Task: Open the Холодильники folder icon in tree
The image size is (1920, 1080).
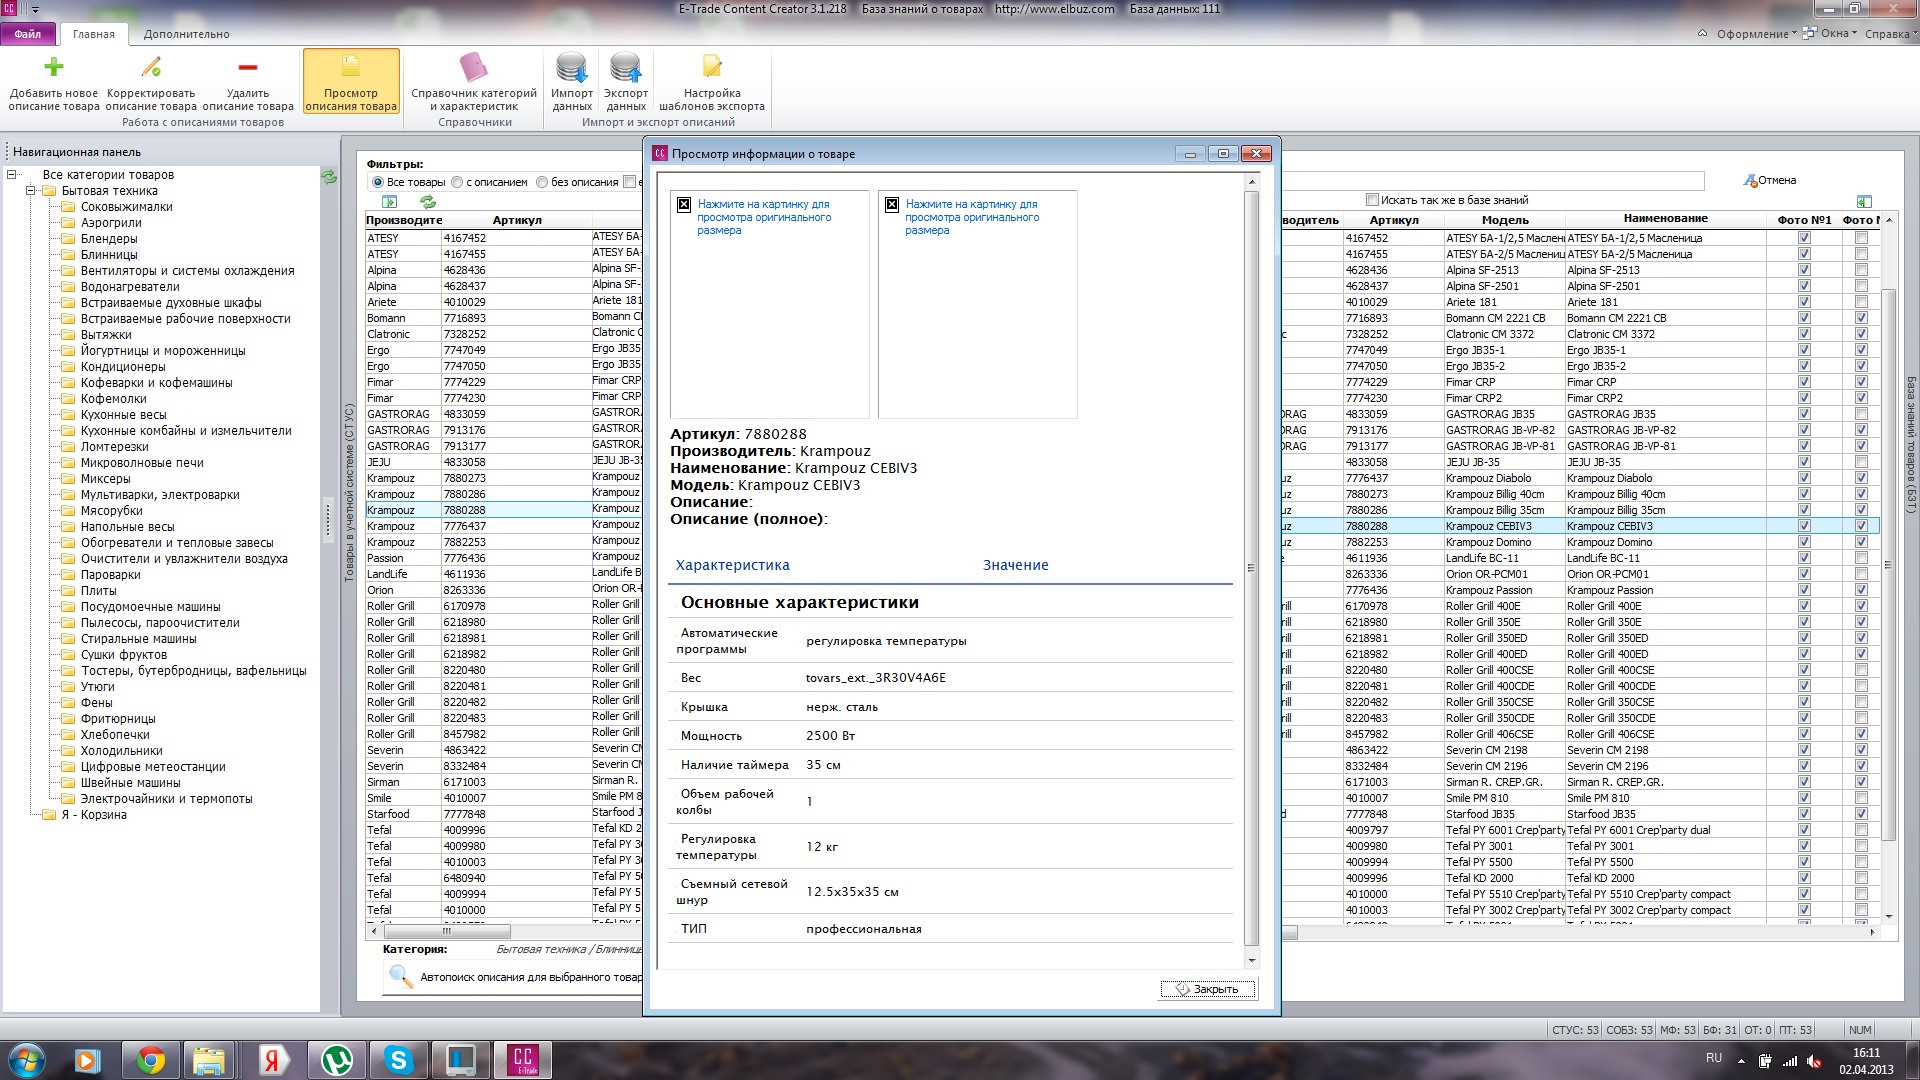Action: click(x=68, y=751)
